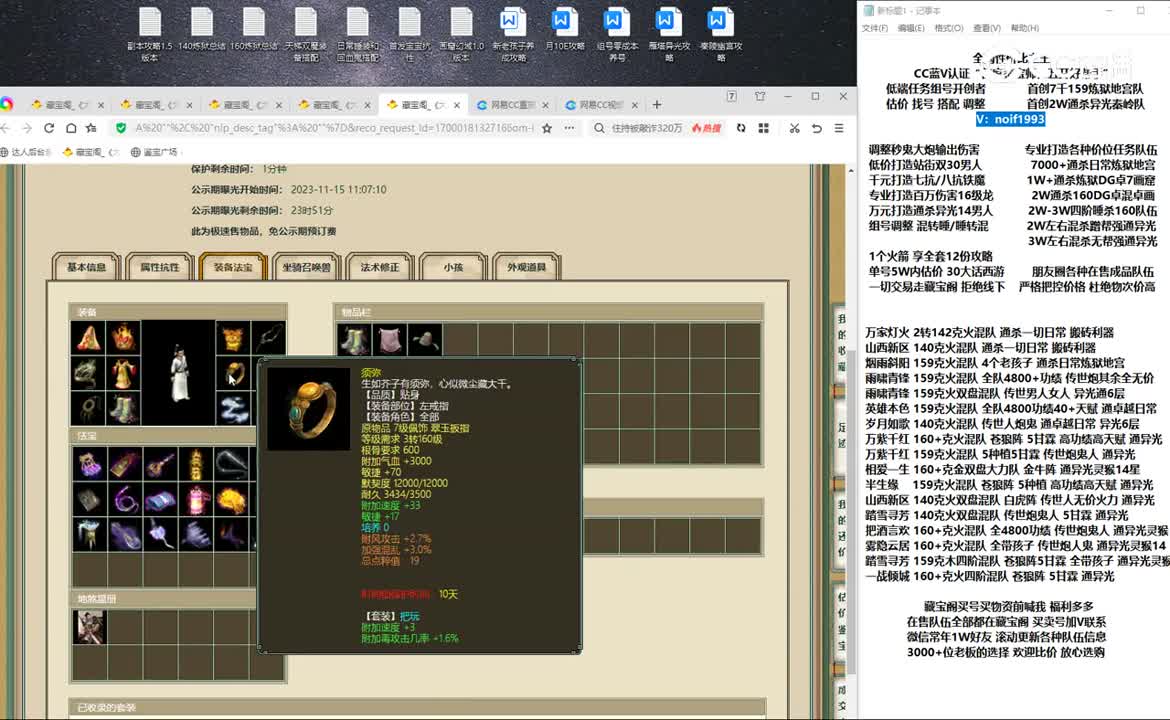Open the 小孩 tab
Viewport: 1170px width, 720px height.
(x=453, y=267)
